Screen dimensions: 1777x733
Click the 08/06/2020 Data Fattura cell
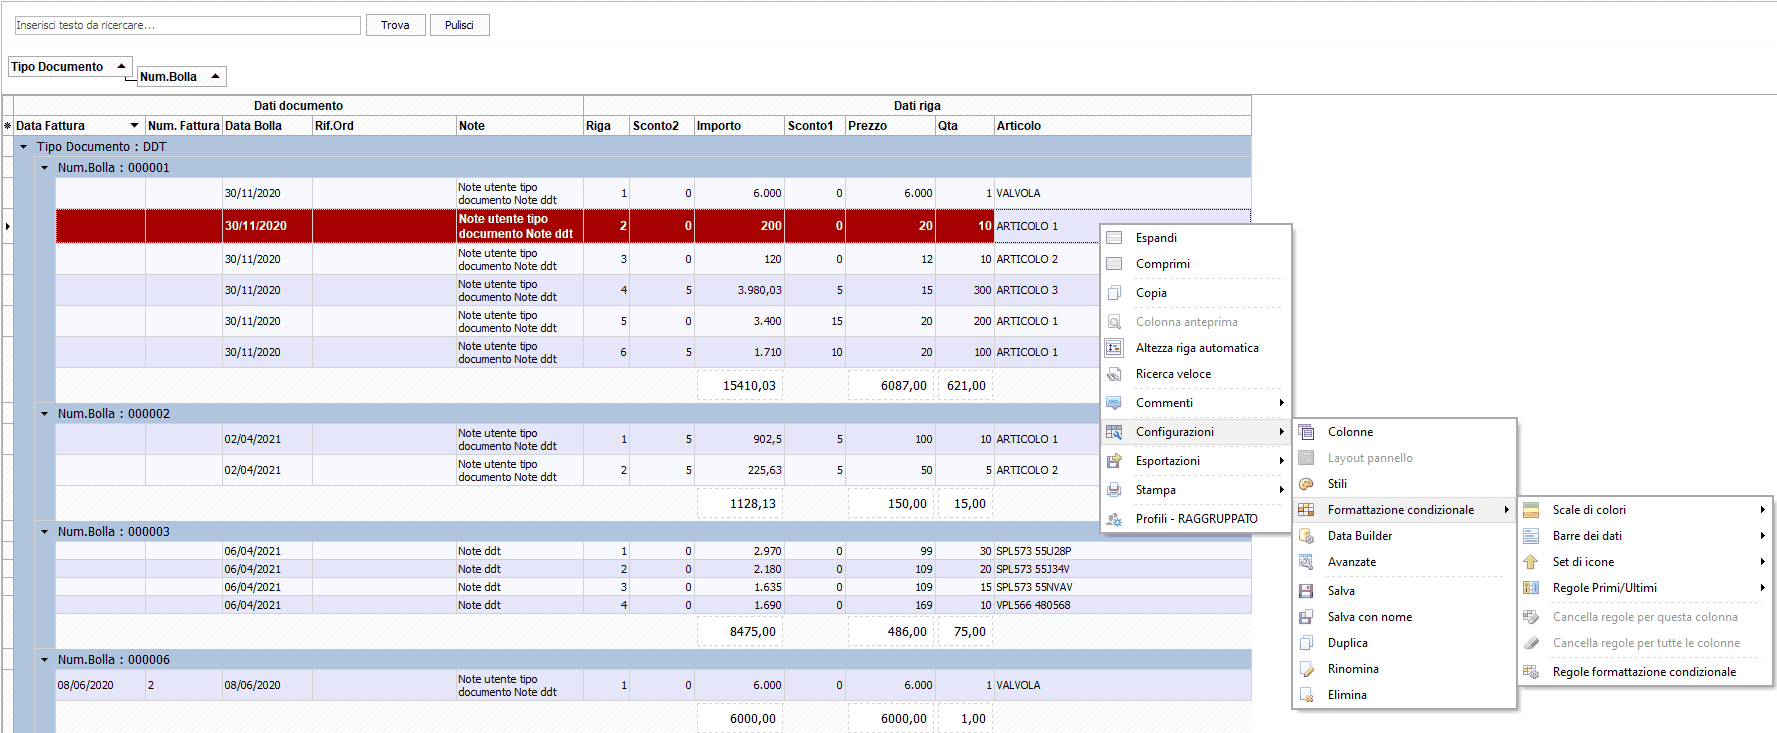click(x=100, y=685)
